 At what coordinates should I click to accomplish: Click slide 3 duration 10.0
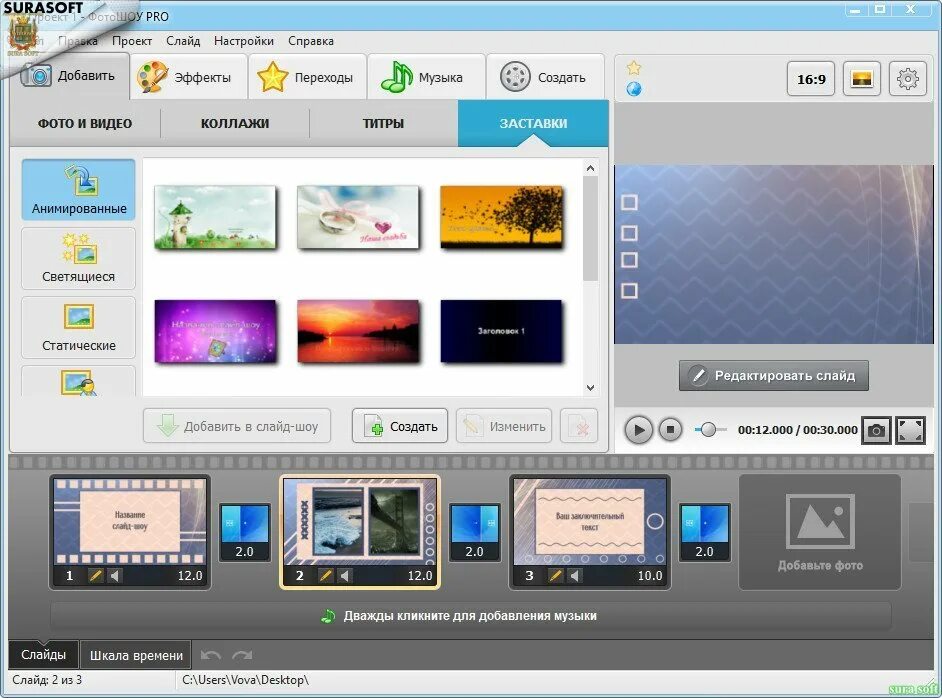click(x=650, y=575)
